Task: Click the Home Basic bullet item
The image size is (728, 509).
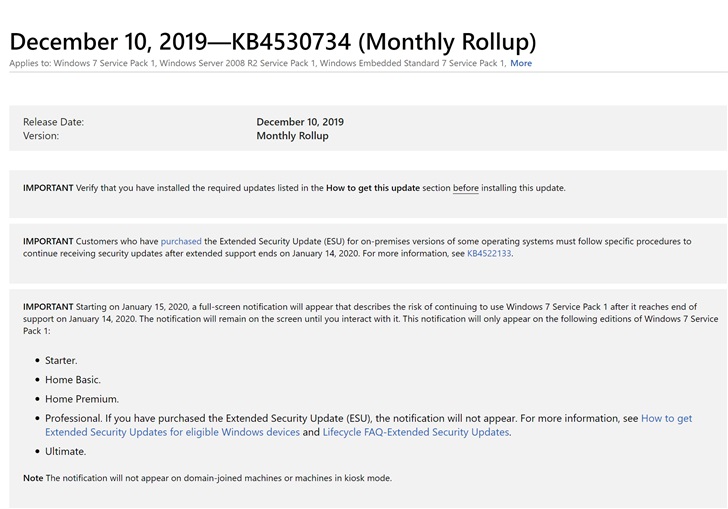Action: (73, 380)
